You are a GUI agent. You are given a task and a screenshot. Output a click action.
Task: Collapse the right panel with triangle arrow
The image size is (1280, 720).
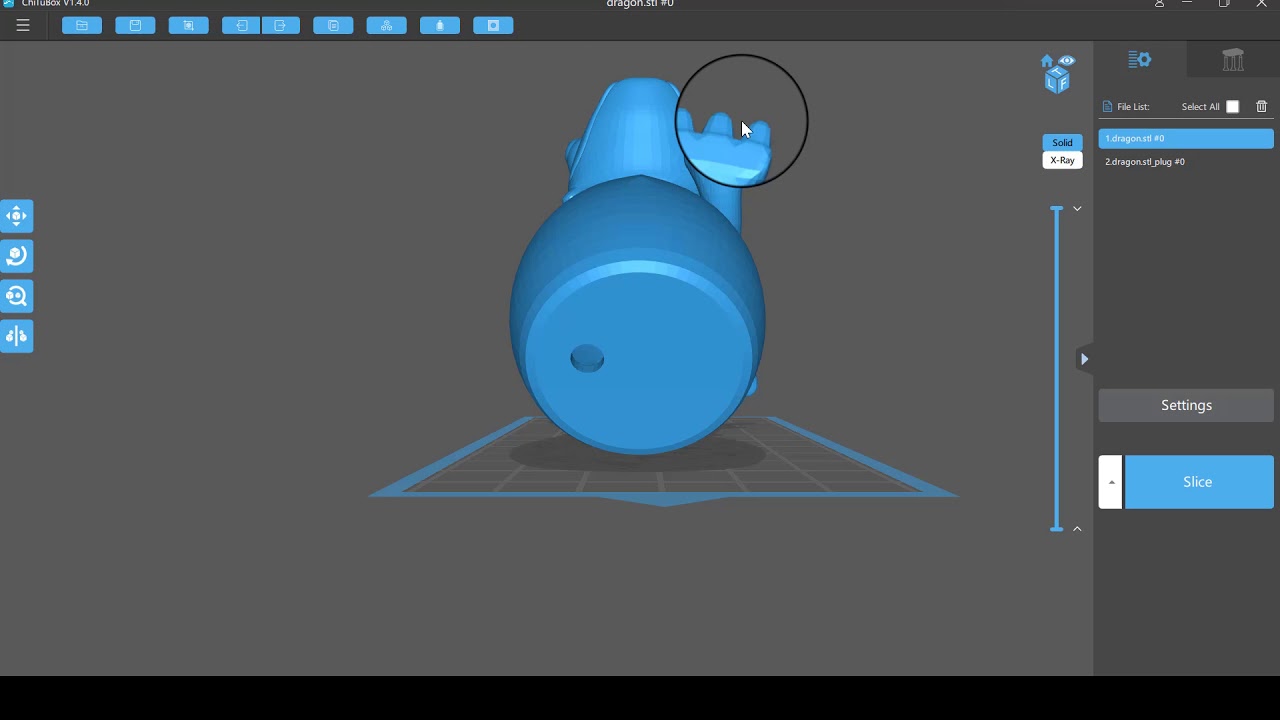click(x=1084, y=359)
